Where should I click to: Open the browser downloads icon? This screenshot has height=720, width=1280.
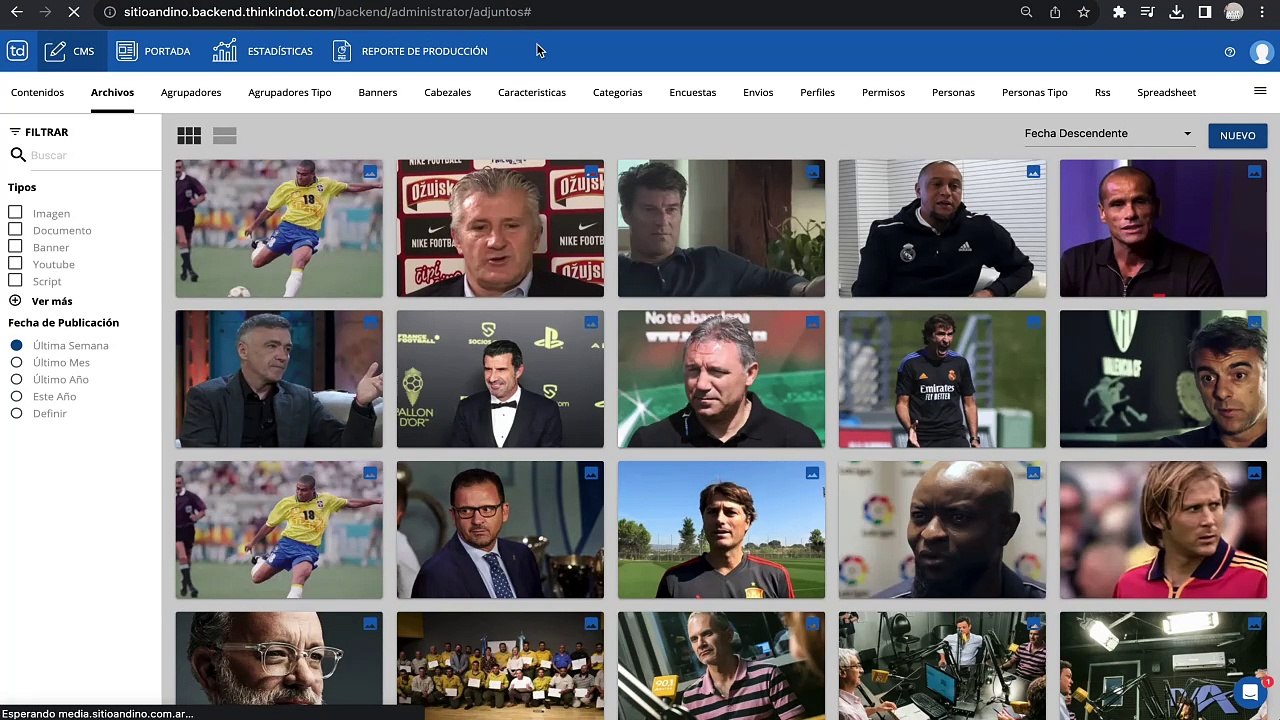(x=1177, y=12)
